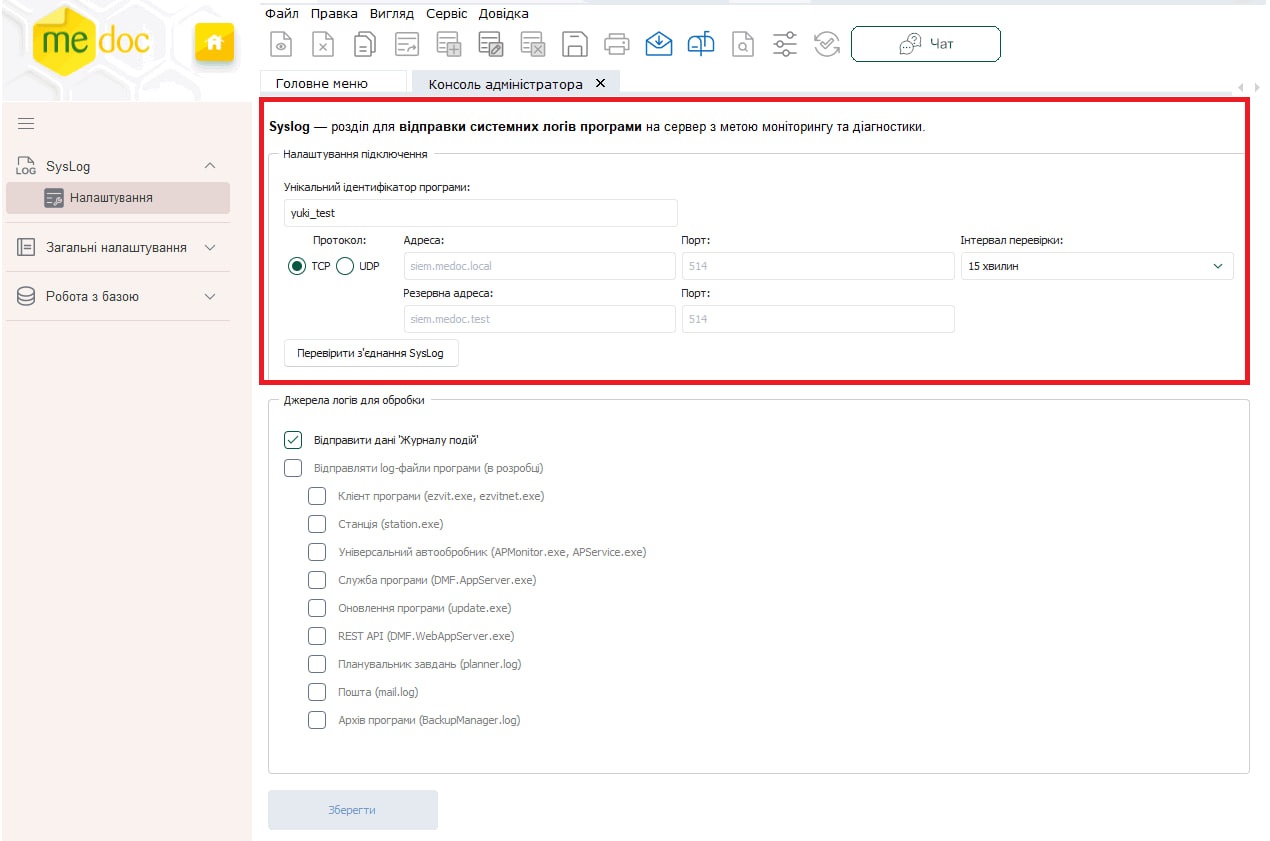This screenshot has width=1270, height=841.
Task: Expand 'Загальні налаштування' sidebar section
Action: coord(117,247)
